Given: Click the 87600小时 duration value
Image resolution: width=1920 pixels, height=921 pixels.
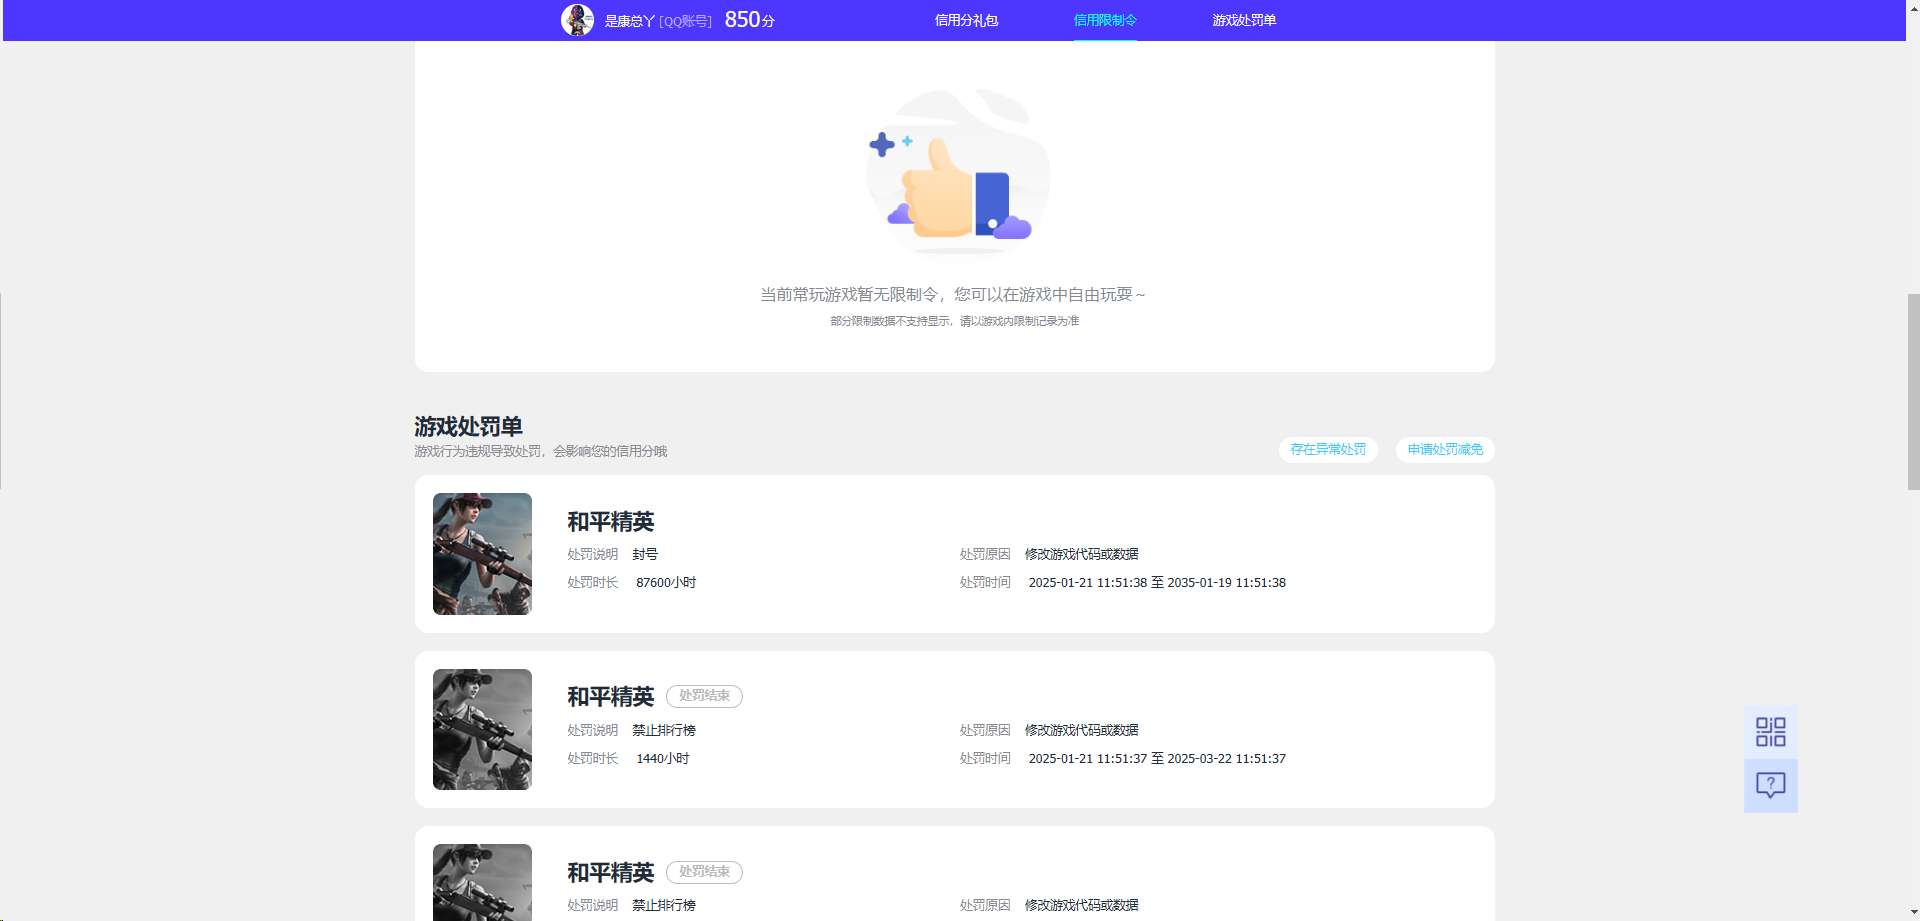Looking at the screenshot, I should click(666, 582).
